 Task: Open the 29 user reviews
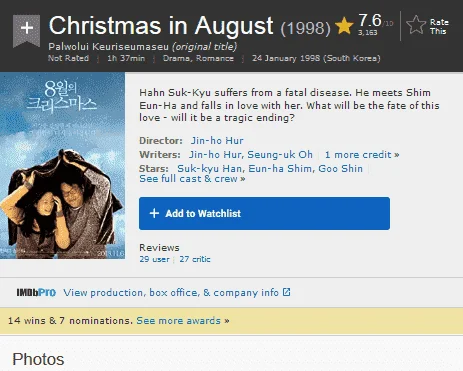[154, 259]
